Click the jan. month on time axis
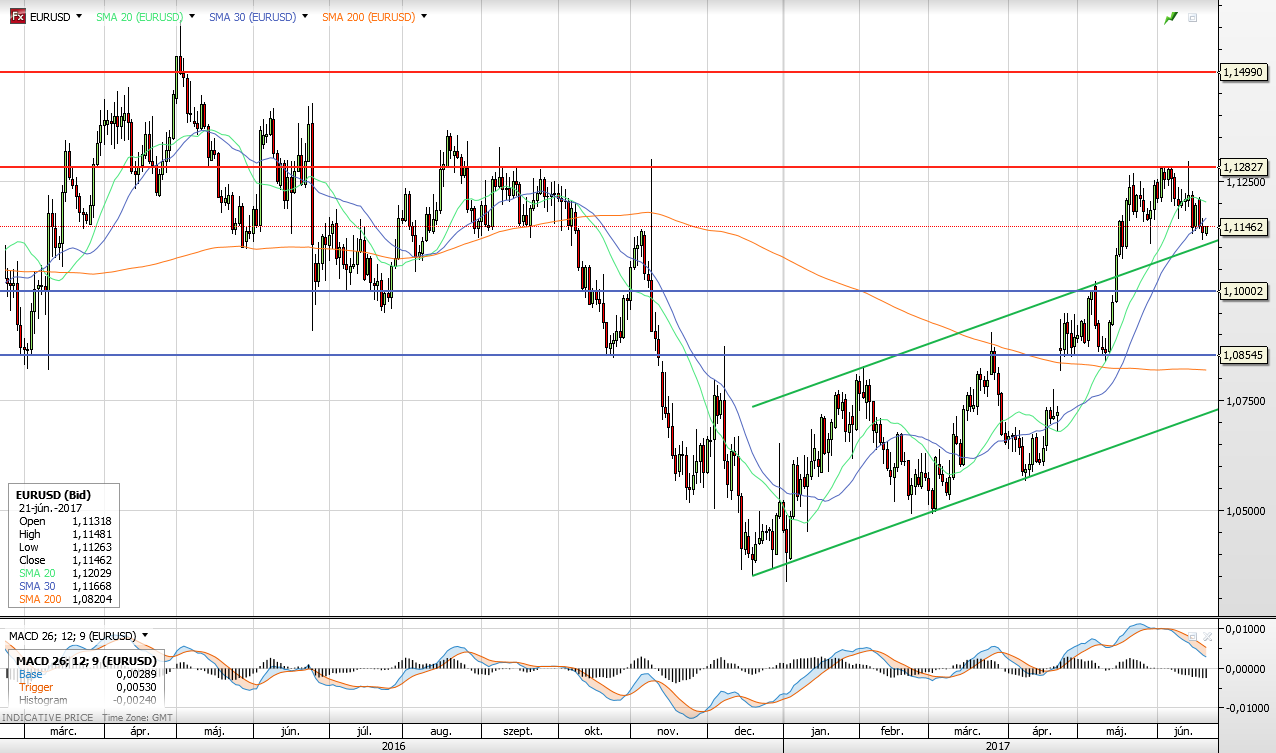This screenshot has height=753, width=1276. click(x=820, y=732)
